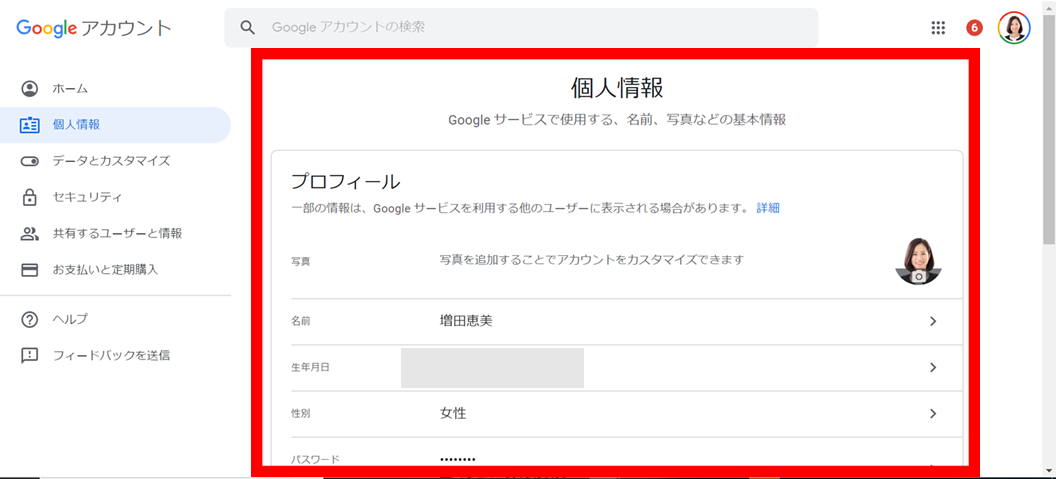Click the name 増田恵美
This screenshot has width=1056, height=479.
pos(466,321)
